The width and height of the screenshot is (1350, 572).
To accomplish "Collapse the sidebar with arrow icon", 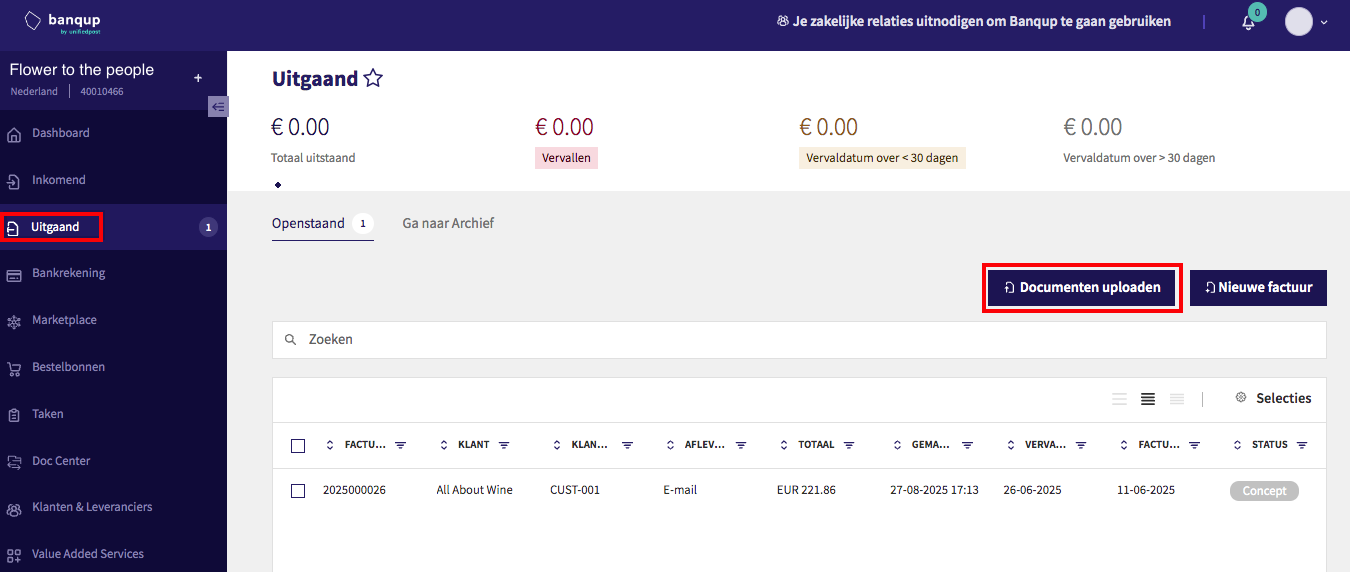I will click(x=218, y=106).
